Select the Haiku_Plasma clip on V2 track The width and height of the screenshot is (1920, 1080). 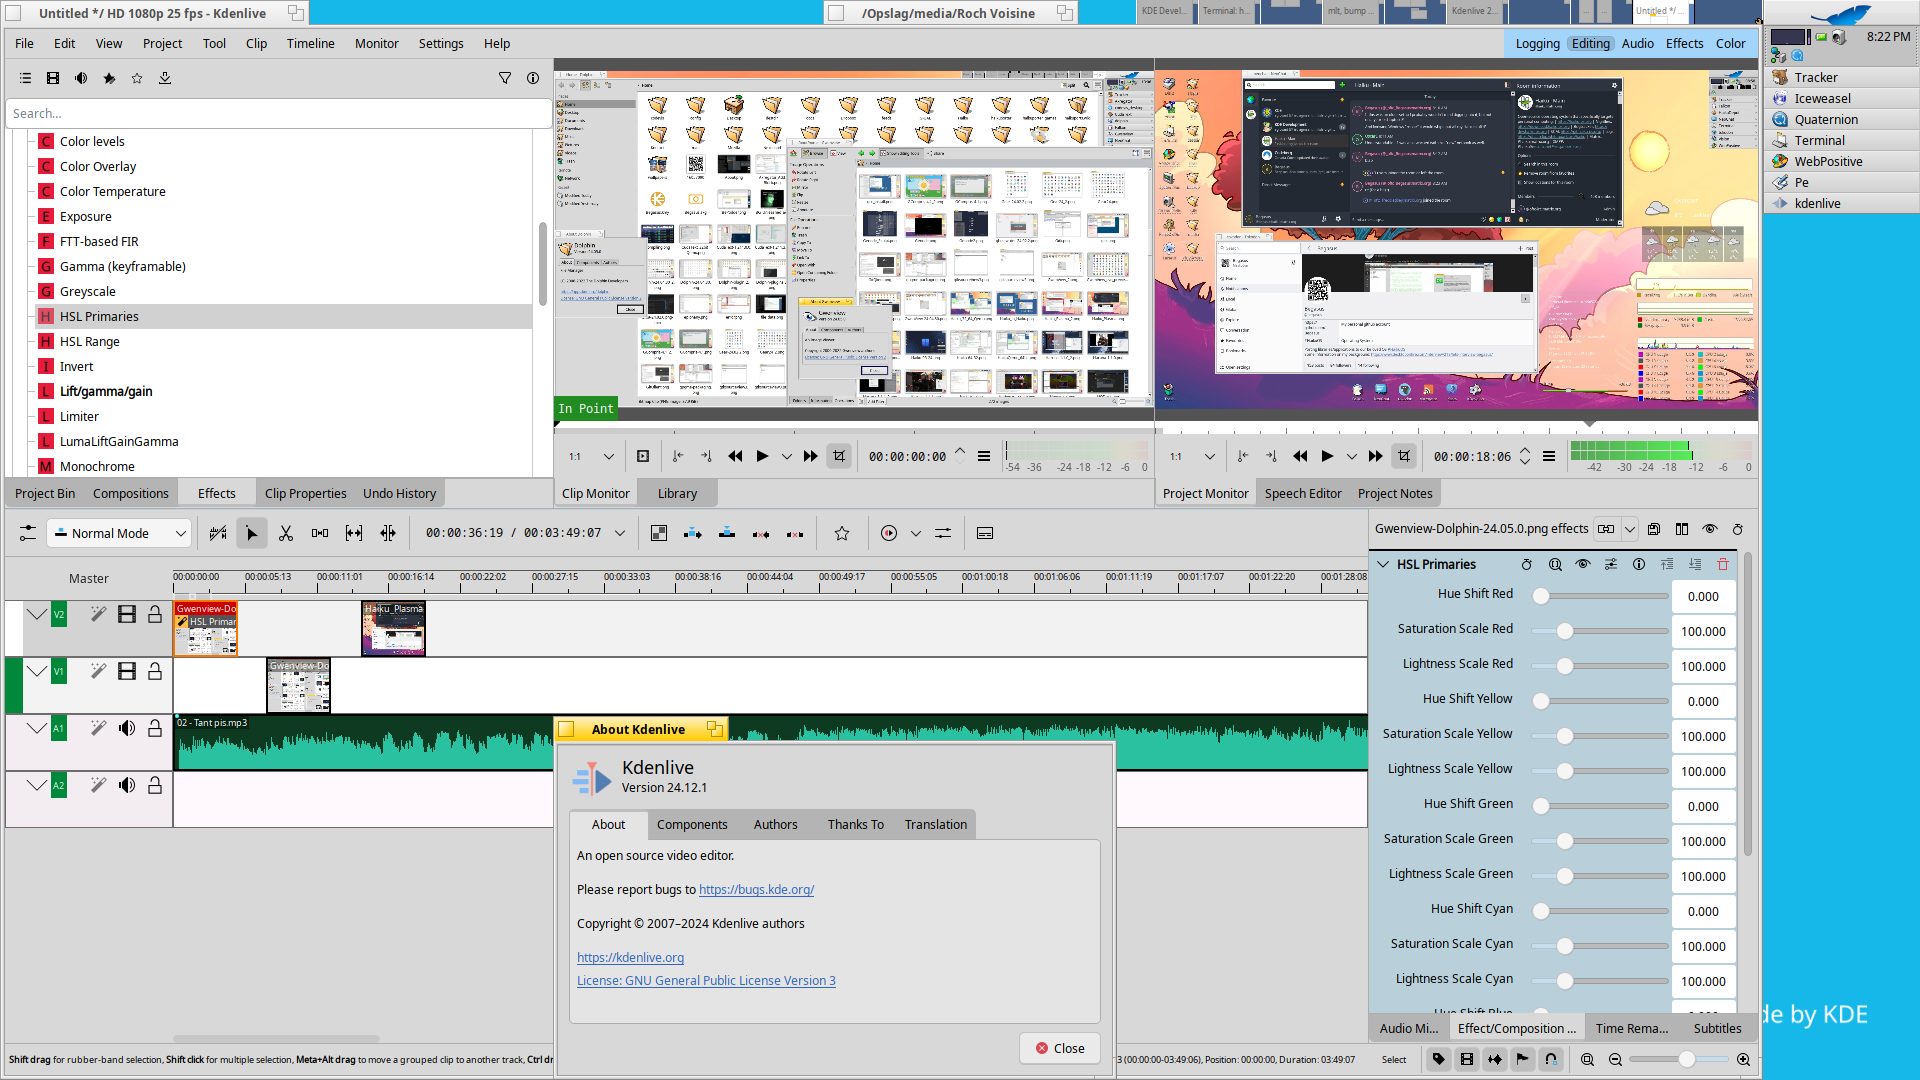393,628
